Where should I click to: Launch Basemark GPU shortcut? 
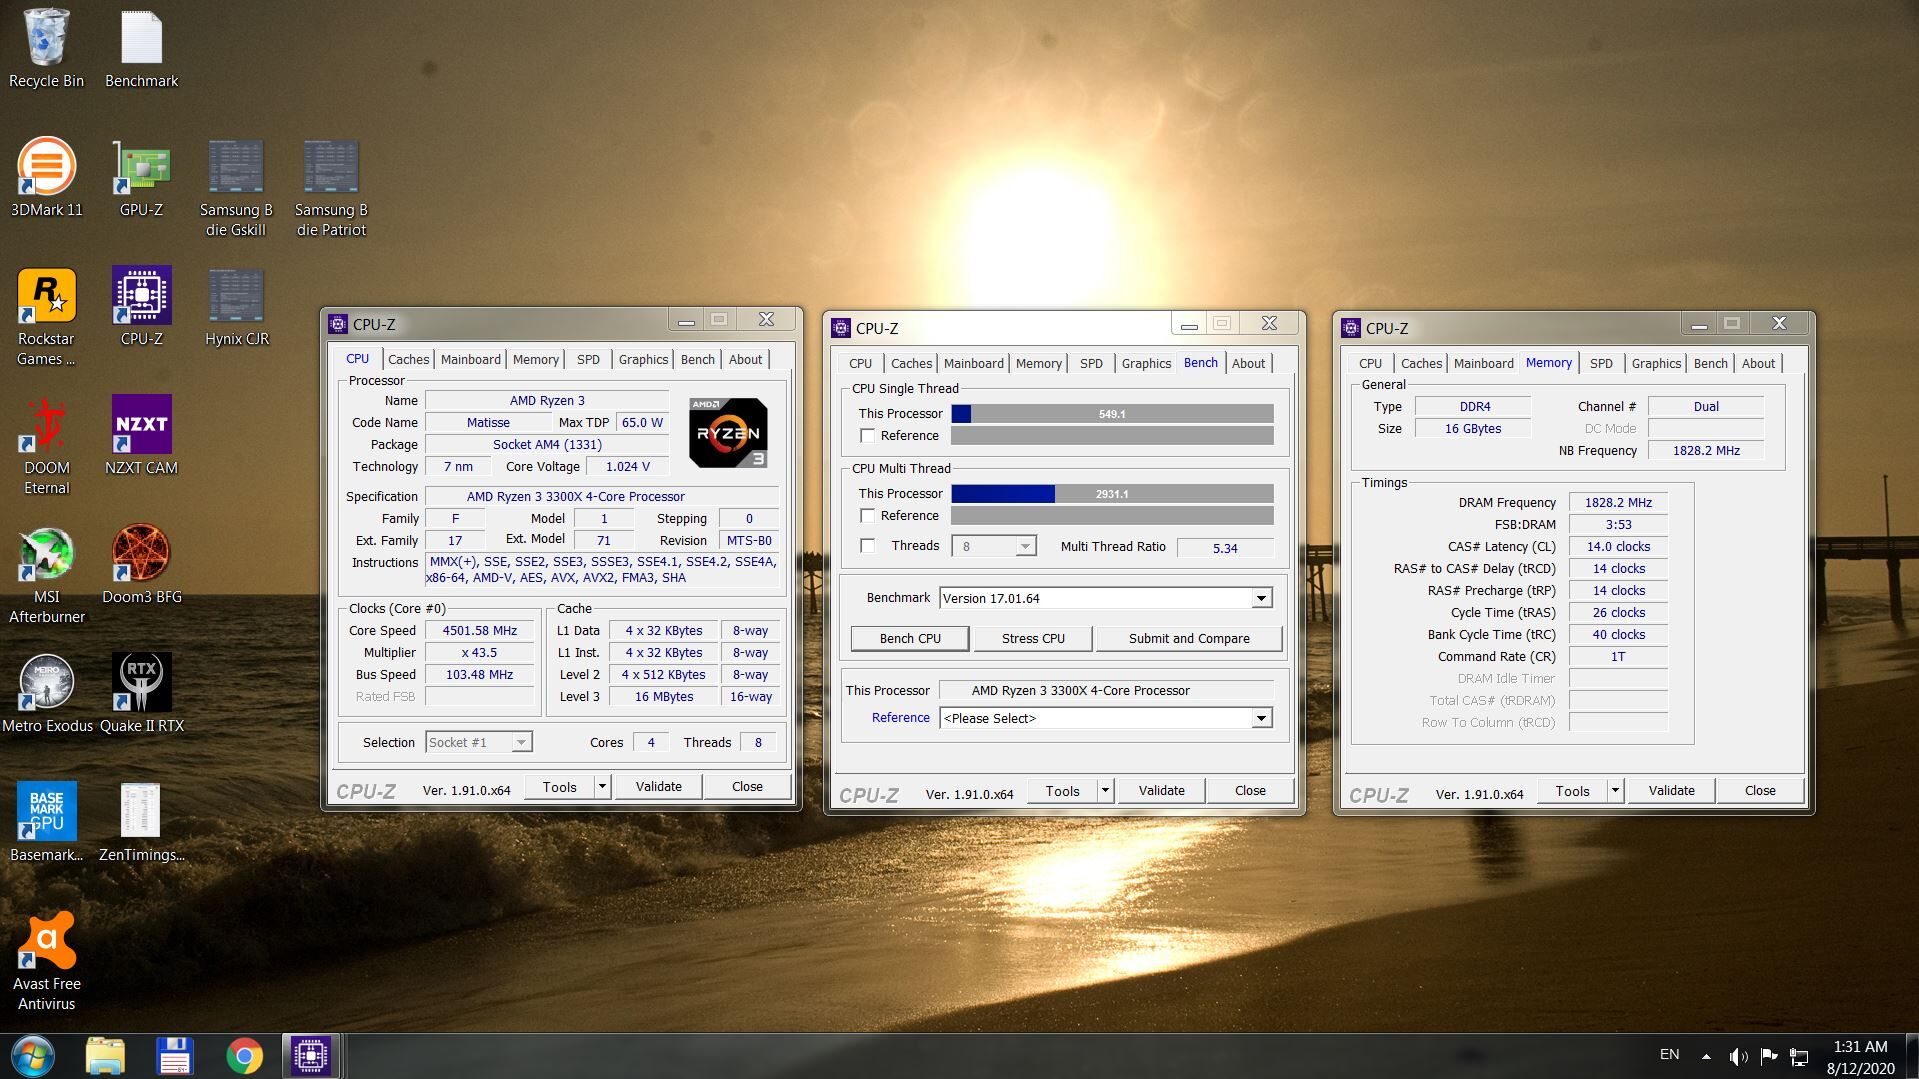point(46,822)
